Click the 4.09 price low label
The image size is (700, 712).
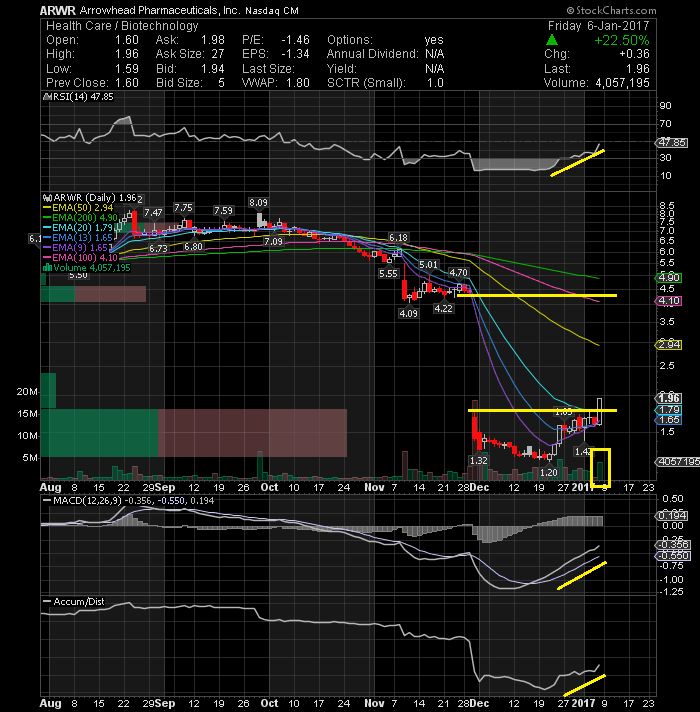tap(408, 313)
